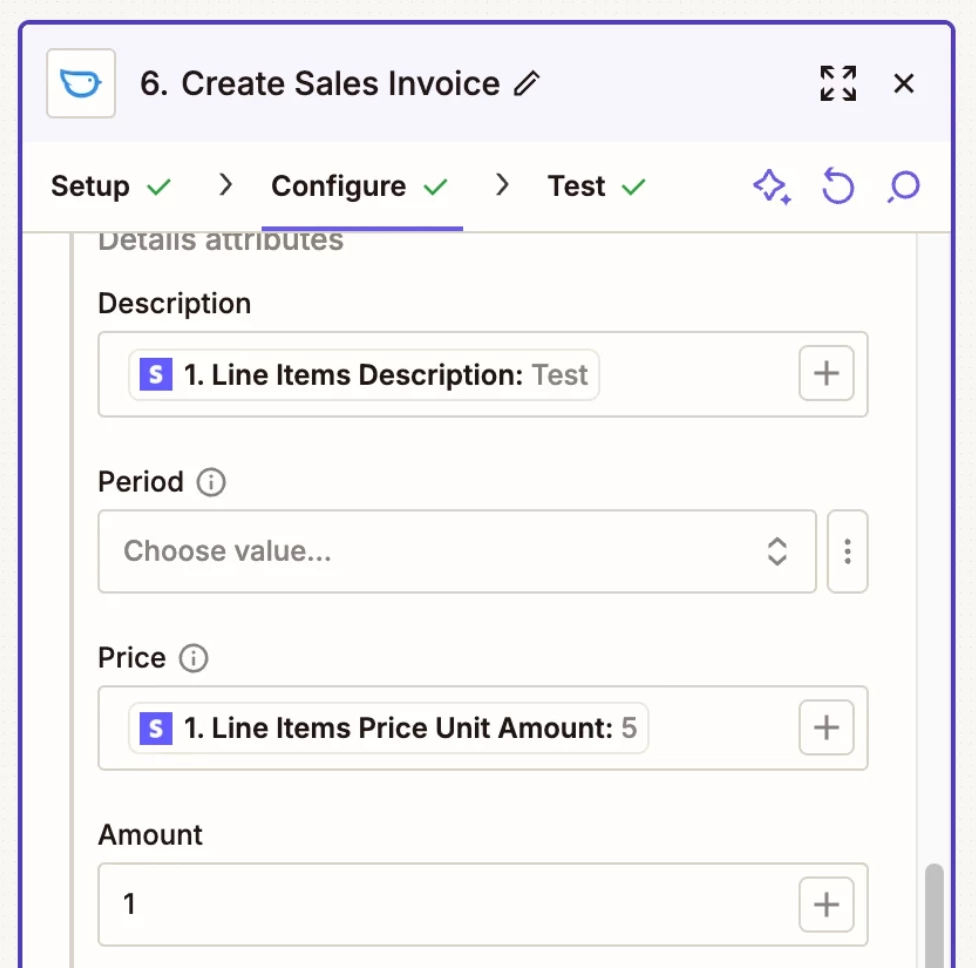Click the Period up-down chevron arrows
The width and height of the screenshot is (976, 968).
777,552
